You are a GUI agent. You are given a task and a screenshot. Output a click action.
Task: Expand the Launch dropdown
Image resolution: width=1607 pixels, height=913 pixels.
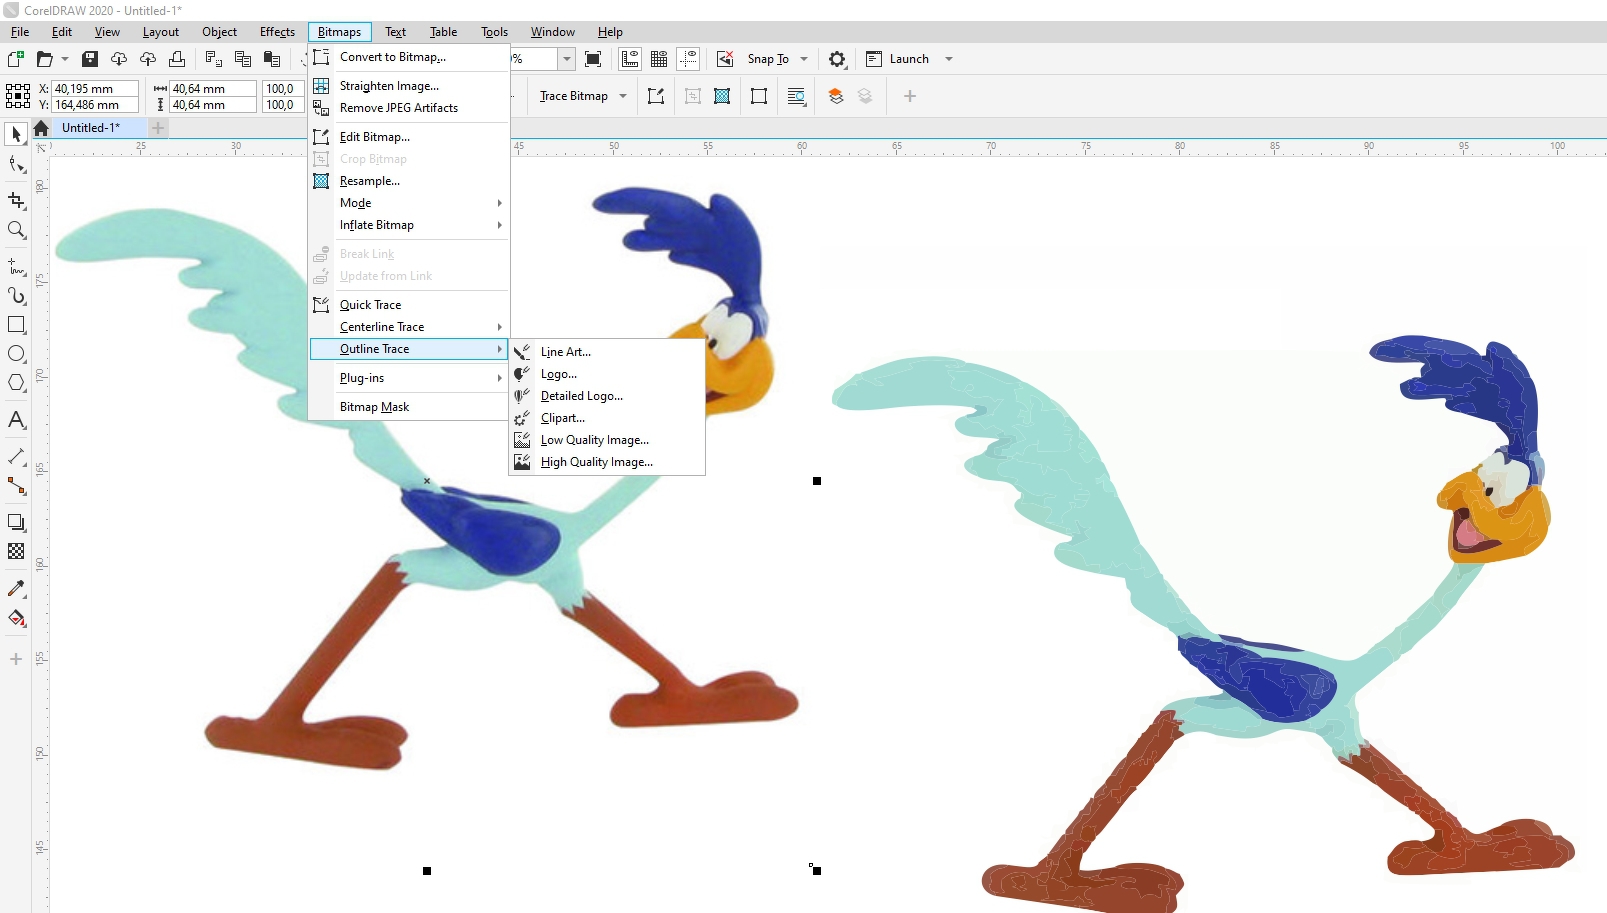point(949,59)
